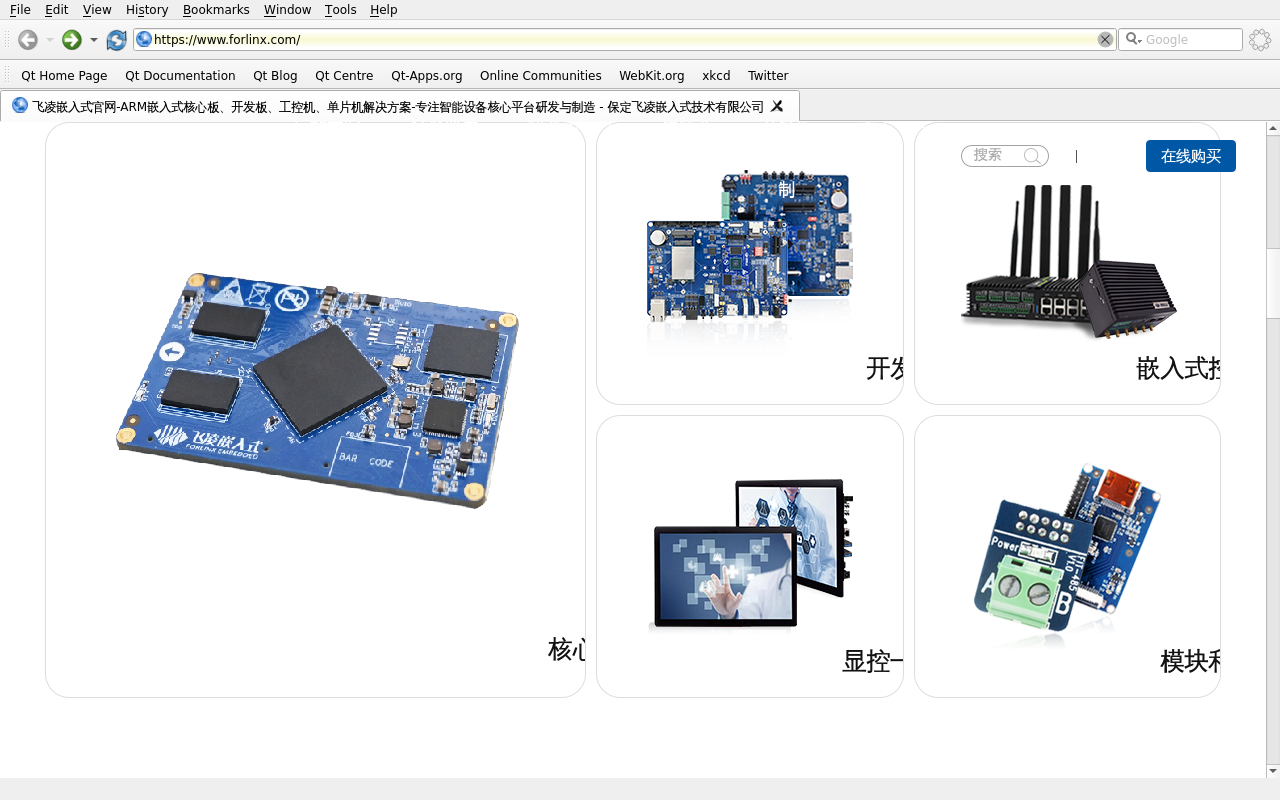
Task: Open the Qt Documentation bookmark
Action: (180, 76)
